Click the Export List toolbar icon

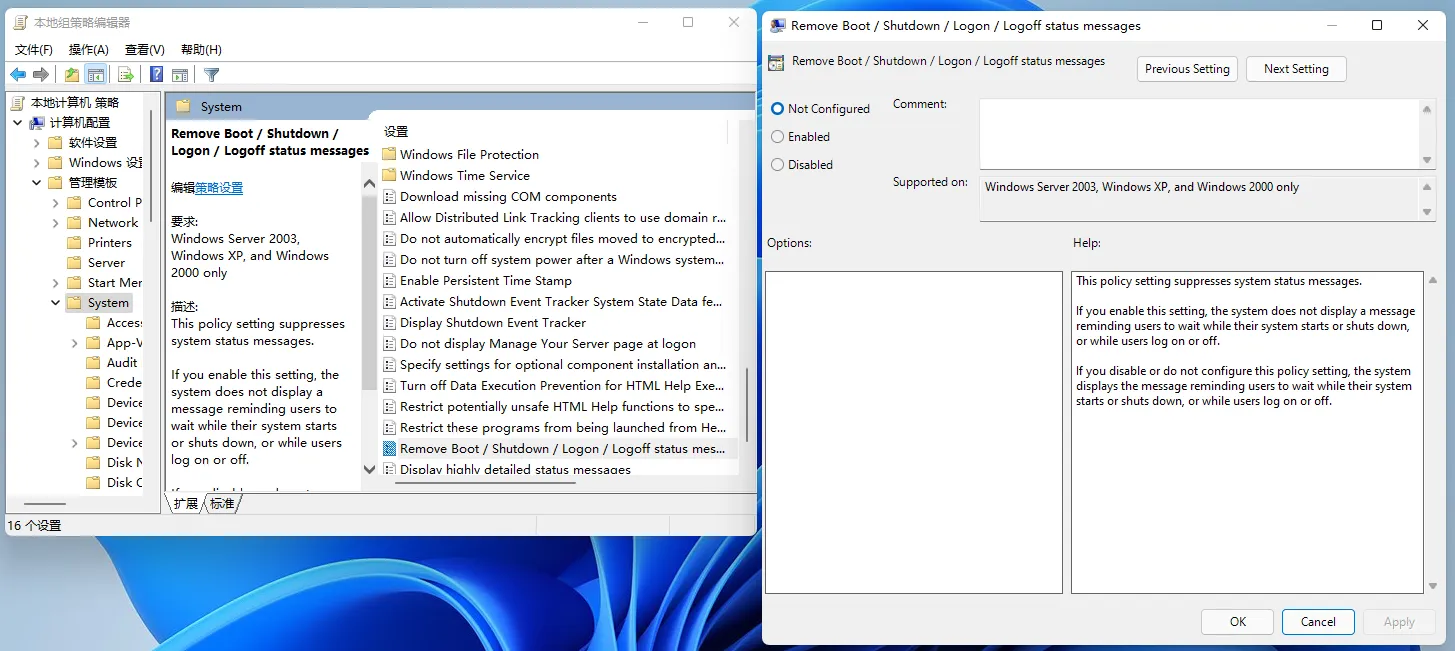coord(126,75)
